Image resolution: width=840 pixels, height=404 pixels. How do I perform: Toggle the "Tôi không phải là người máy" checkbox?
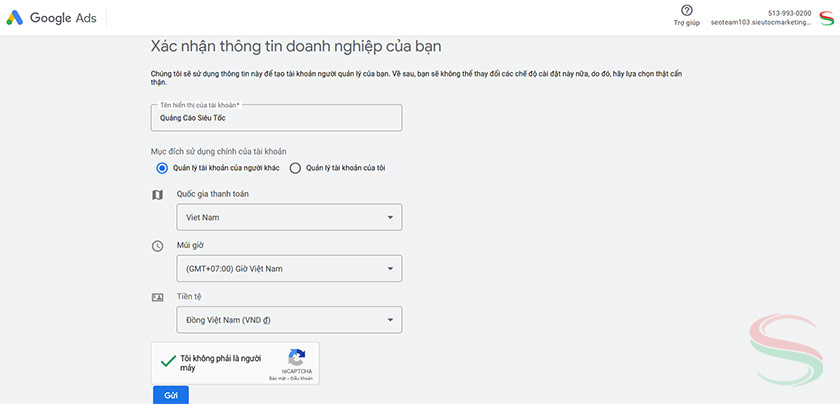pyautogui.click(x=168, y=361)
